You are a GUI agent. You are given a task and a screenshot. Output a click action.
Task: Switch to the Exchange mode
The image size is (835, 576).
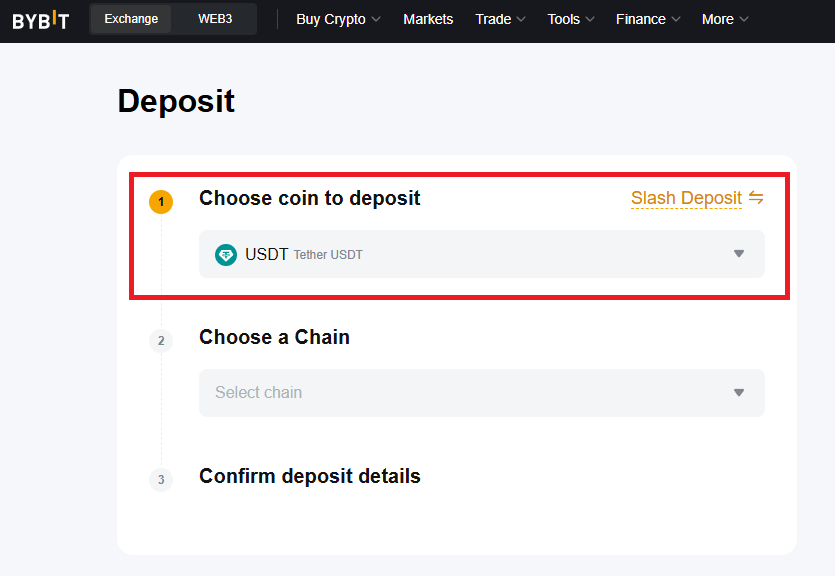[131, 19]
